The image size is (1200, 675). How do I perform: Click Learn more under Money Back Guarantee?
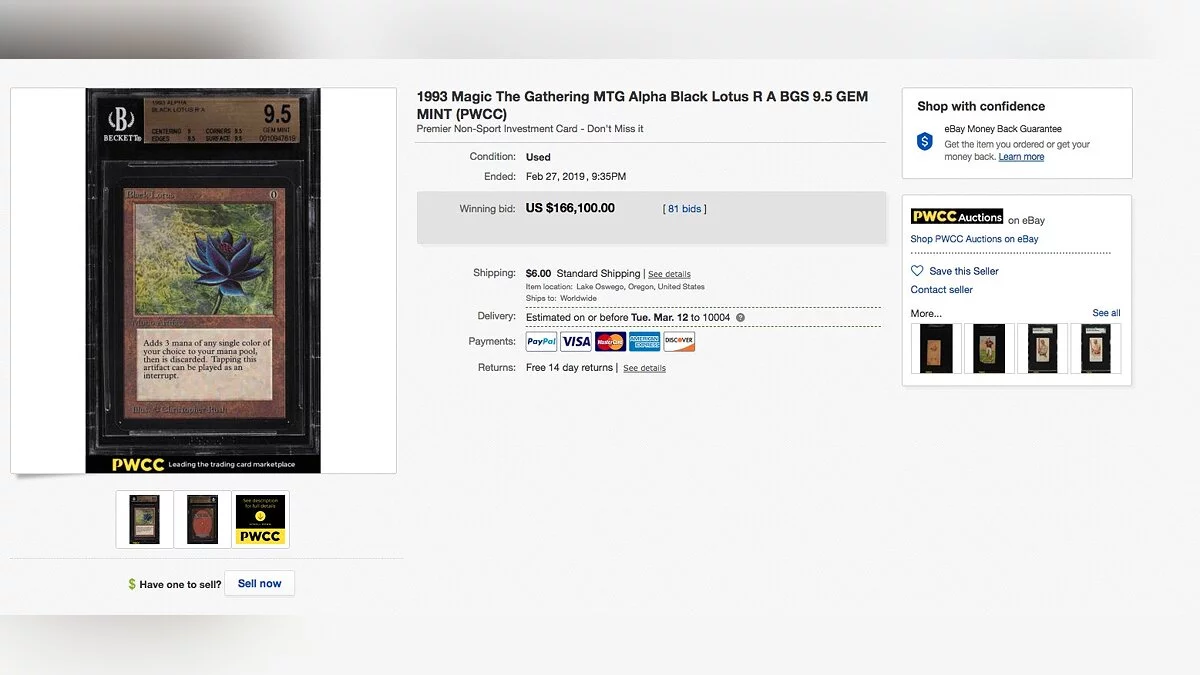1021,157
